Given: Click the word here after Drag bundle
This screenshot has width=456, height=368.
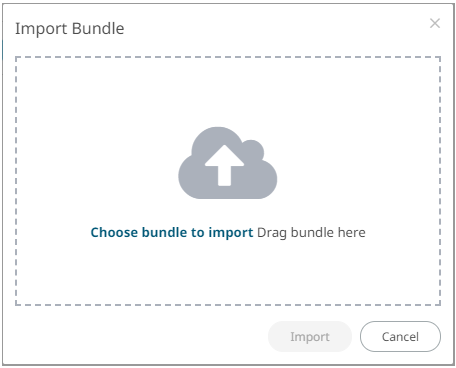Looking at the screenshot, I should (351, 232).
